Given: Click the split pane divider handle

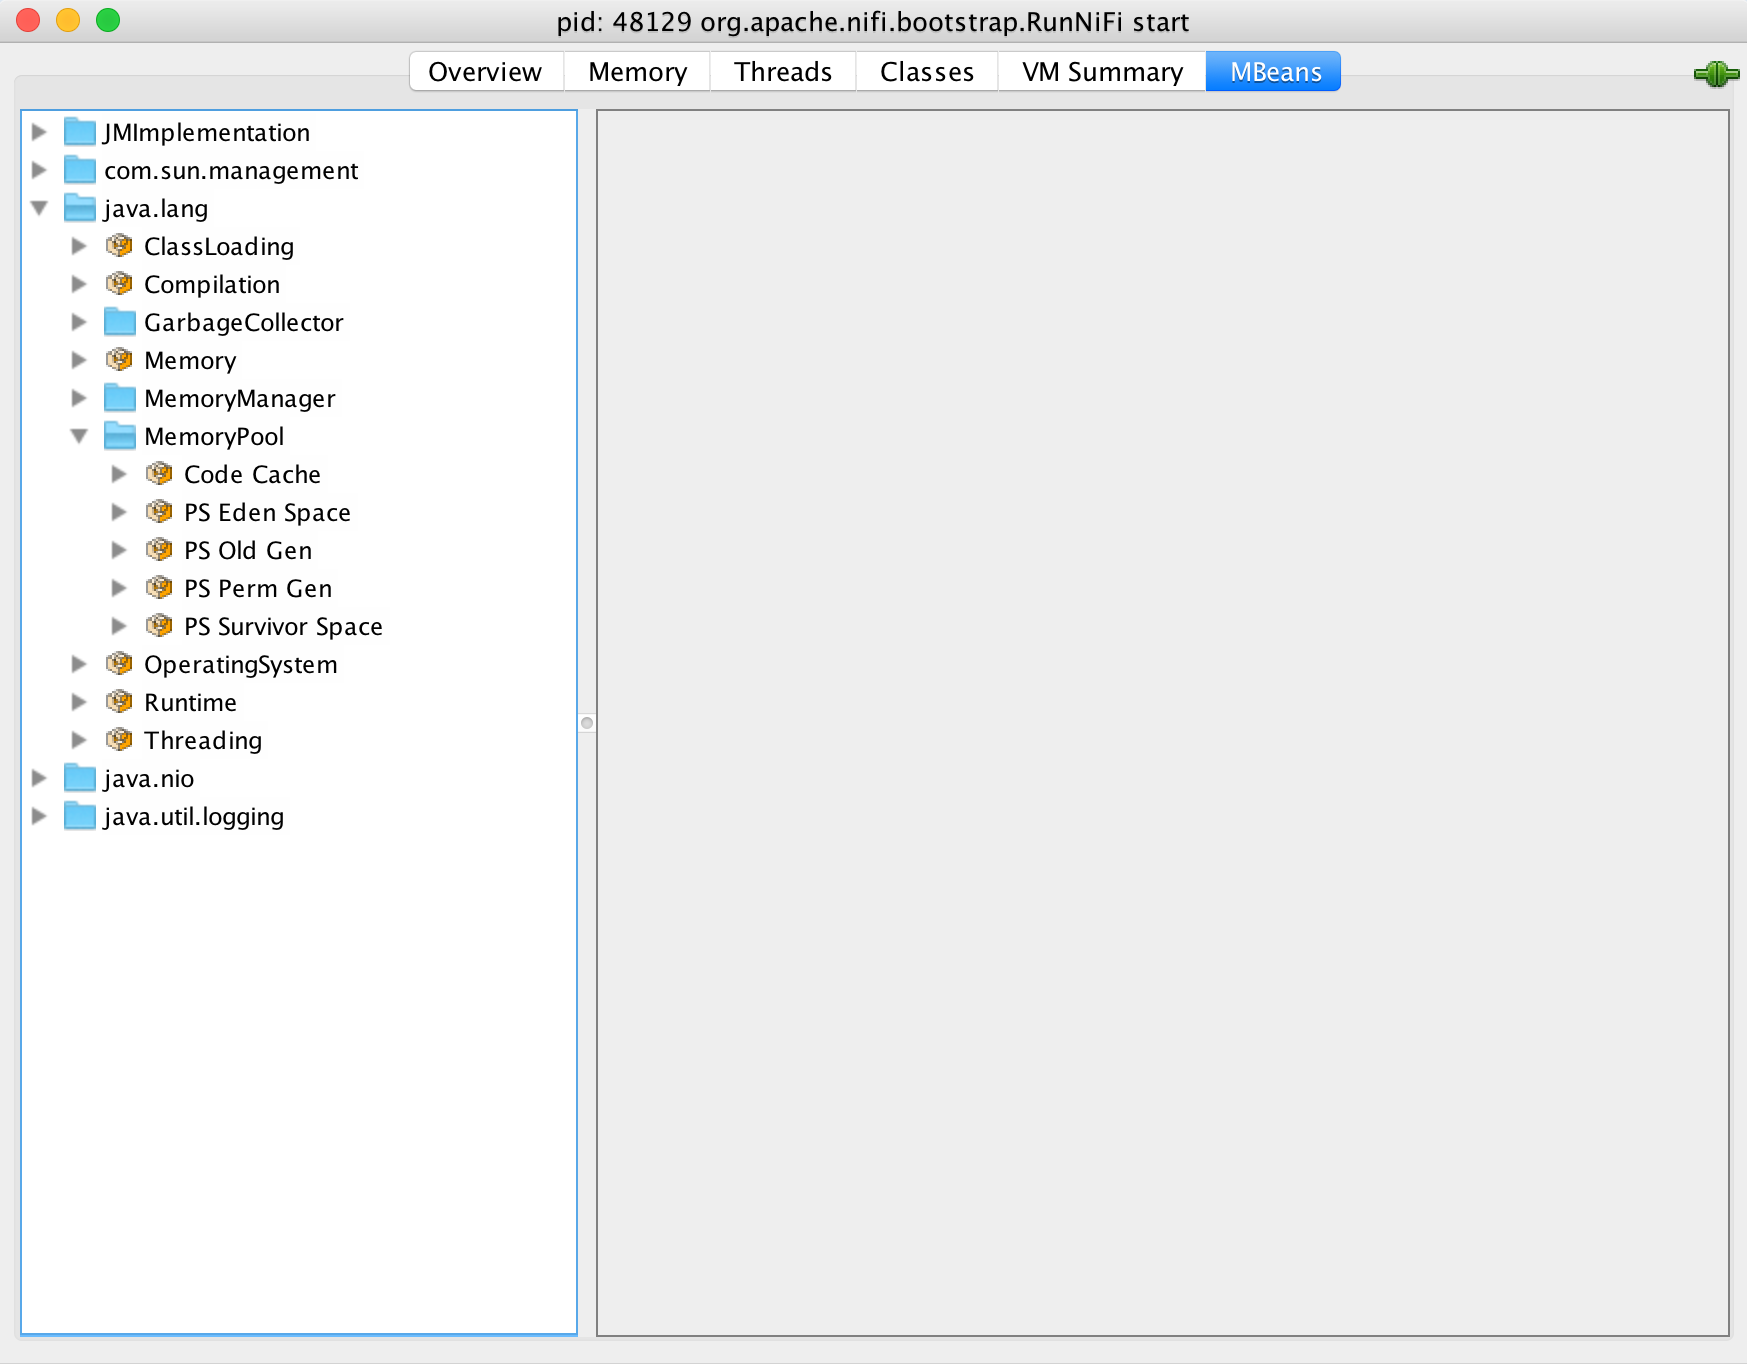Looking at the screenshot, I should coord(587,722).
